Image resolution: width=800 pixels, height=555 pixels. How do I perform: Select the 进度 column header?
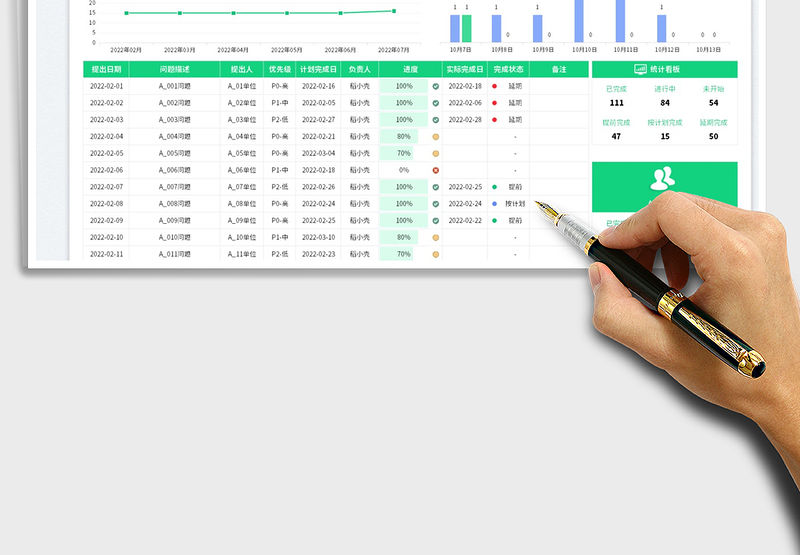click(410, 69)
